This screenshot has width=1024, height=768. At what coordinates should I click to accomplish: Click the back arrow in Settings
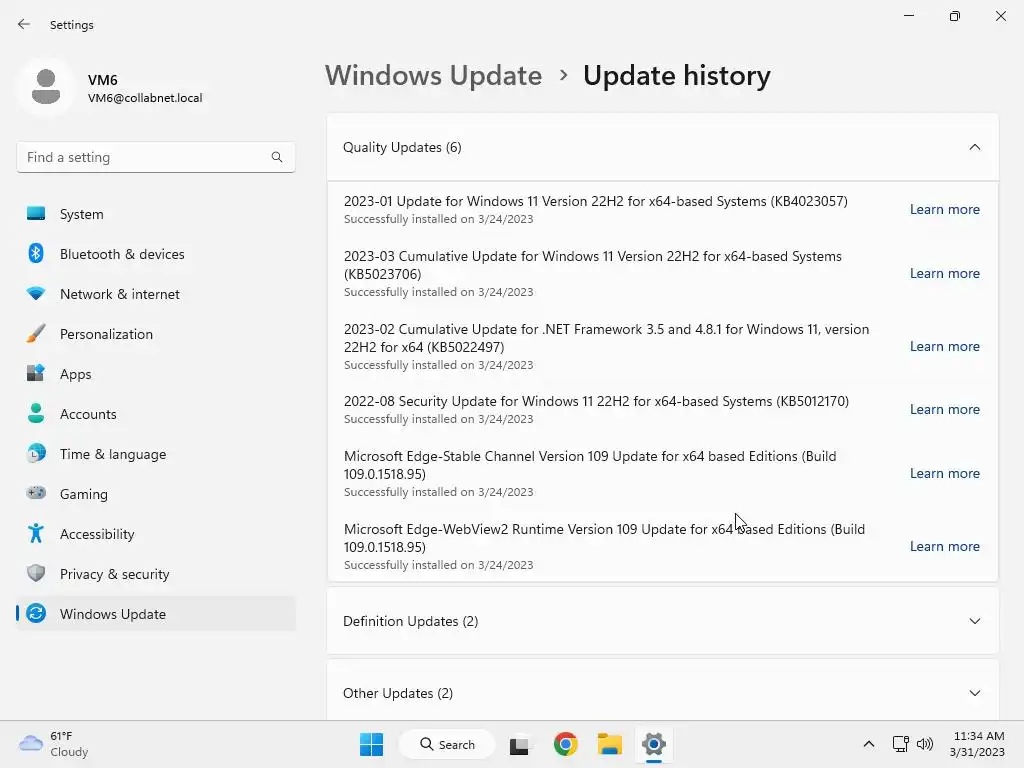click(x=24, y=24)
